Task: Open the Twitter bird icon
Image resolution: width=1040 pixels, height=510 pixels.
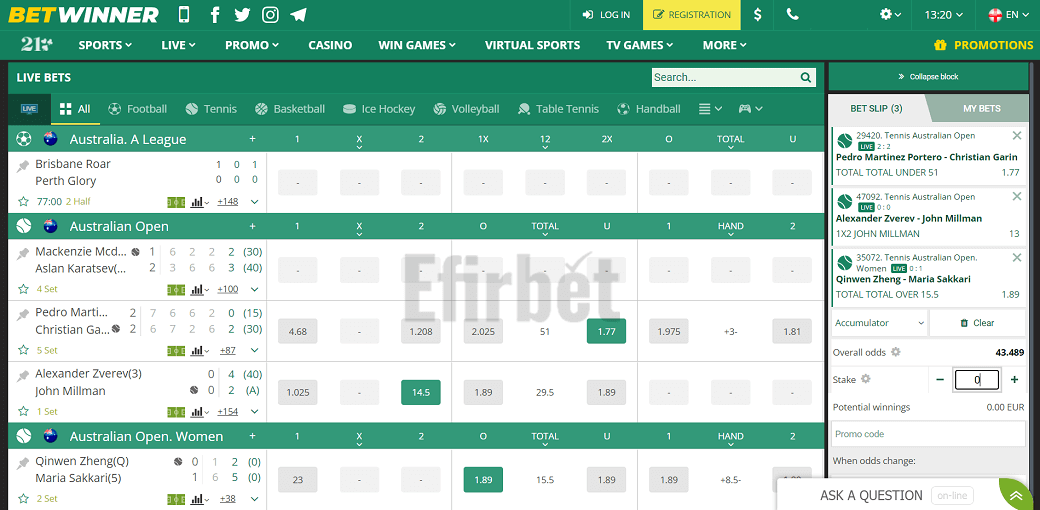Action: (242, 15)
